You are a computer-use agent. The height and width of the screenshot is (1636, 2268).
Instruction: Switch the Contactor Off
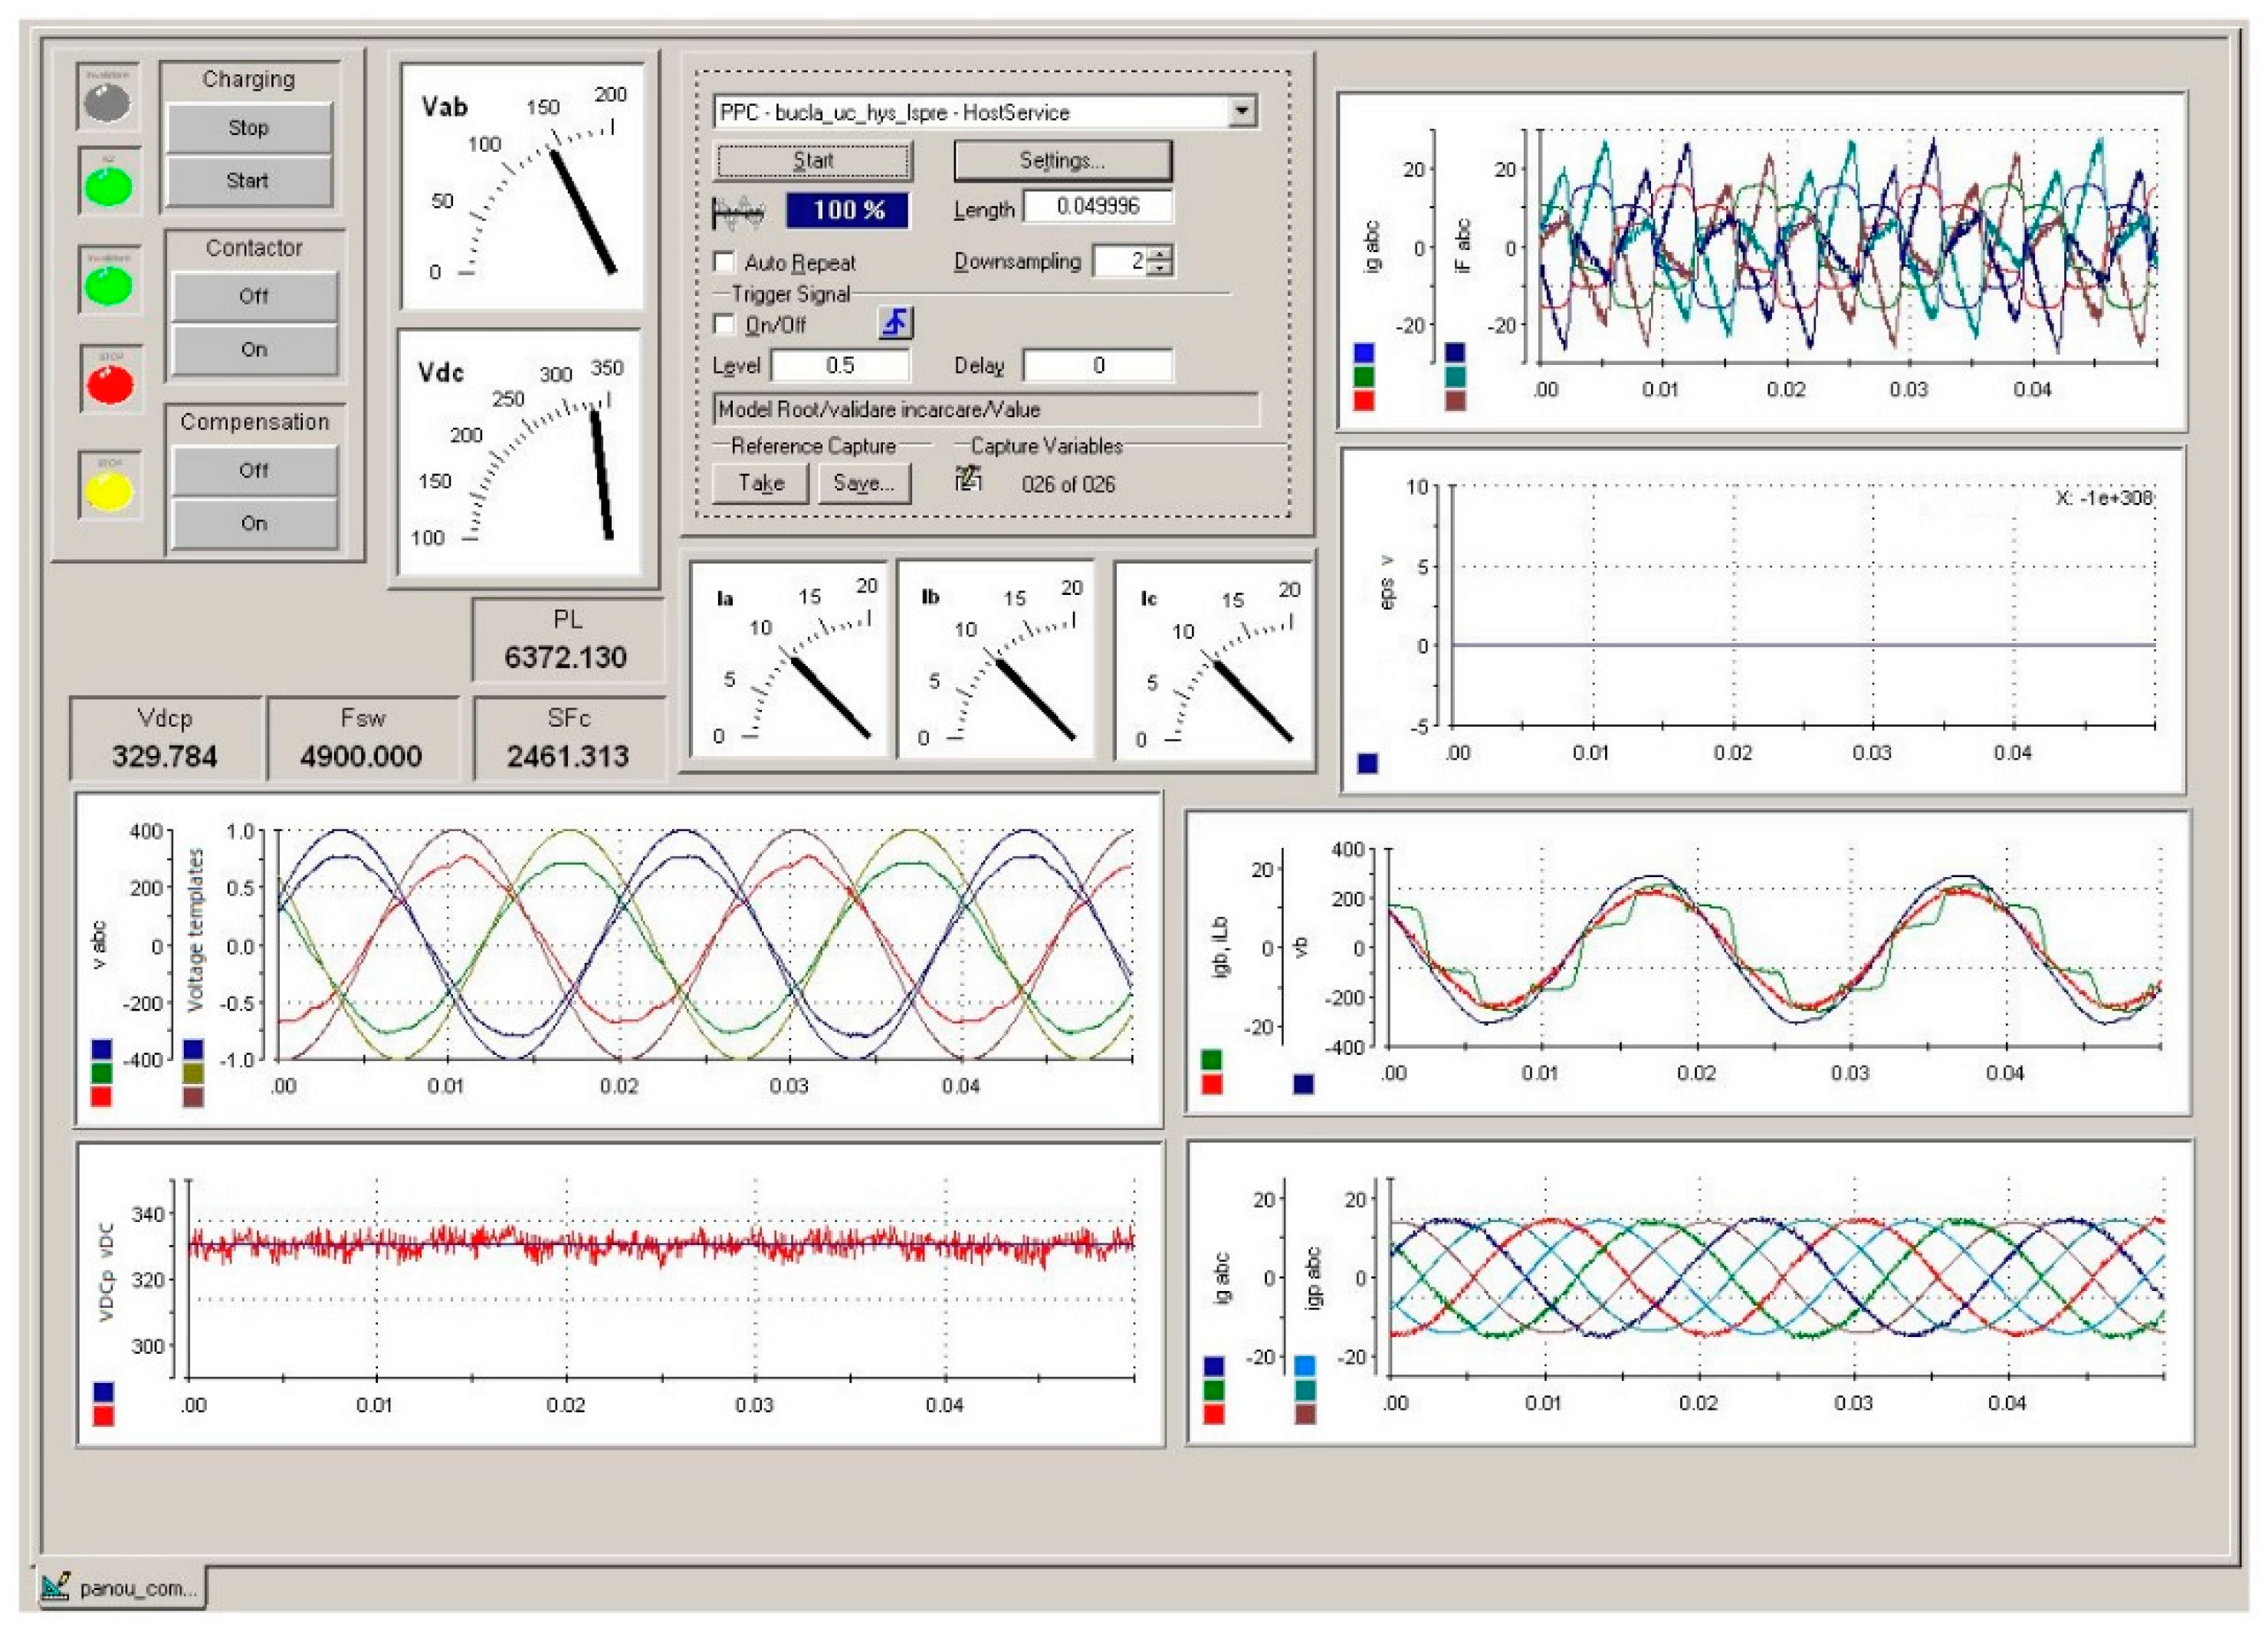254,296
